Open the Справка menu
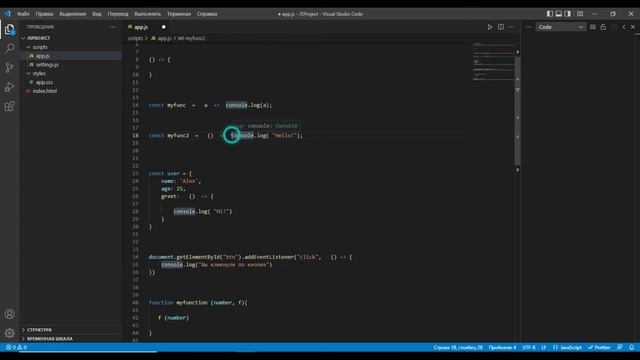Screen dimensions: 640x360 [x=207, y=13]
